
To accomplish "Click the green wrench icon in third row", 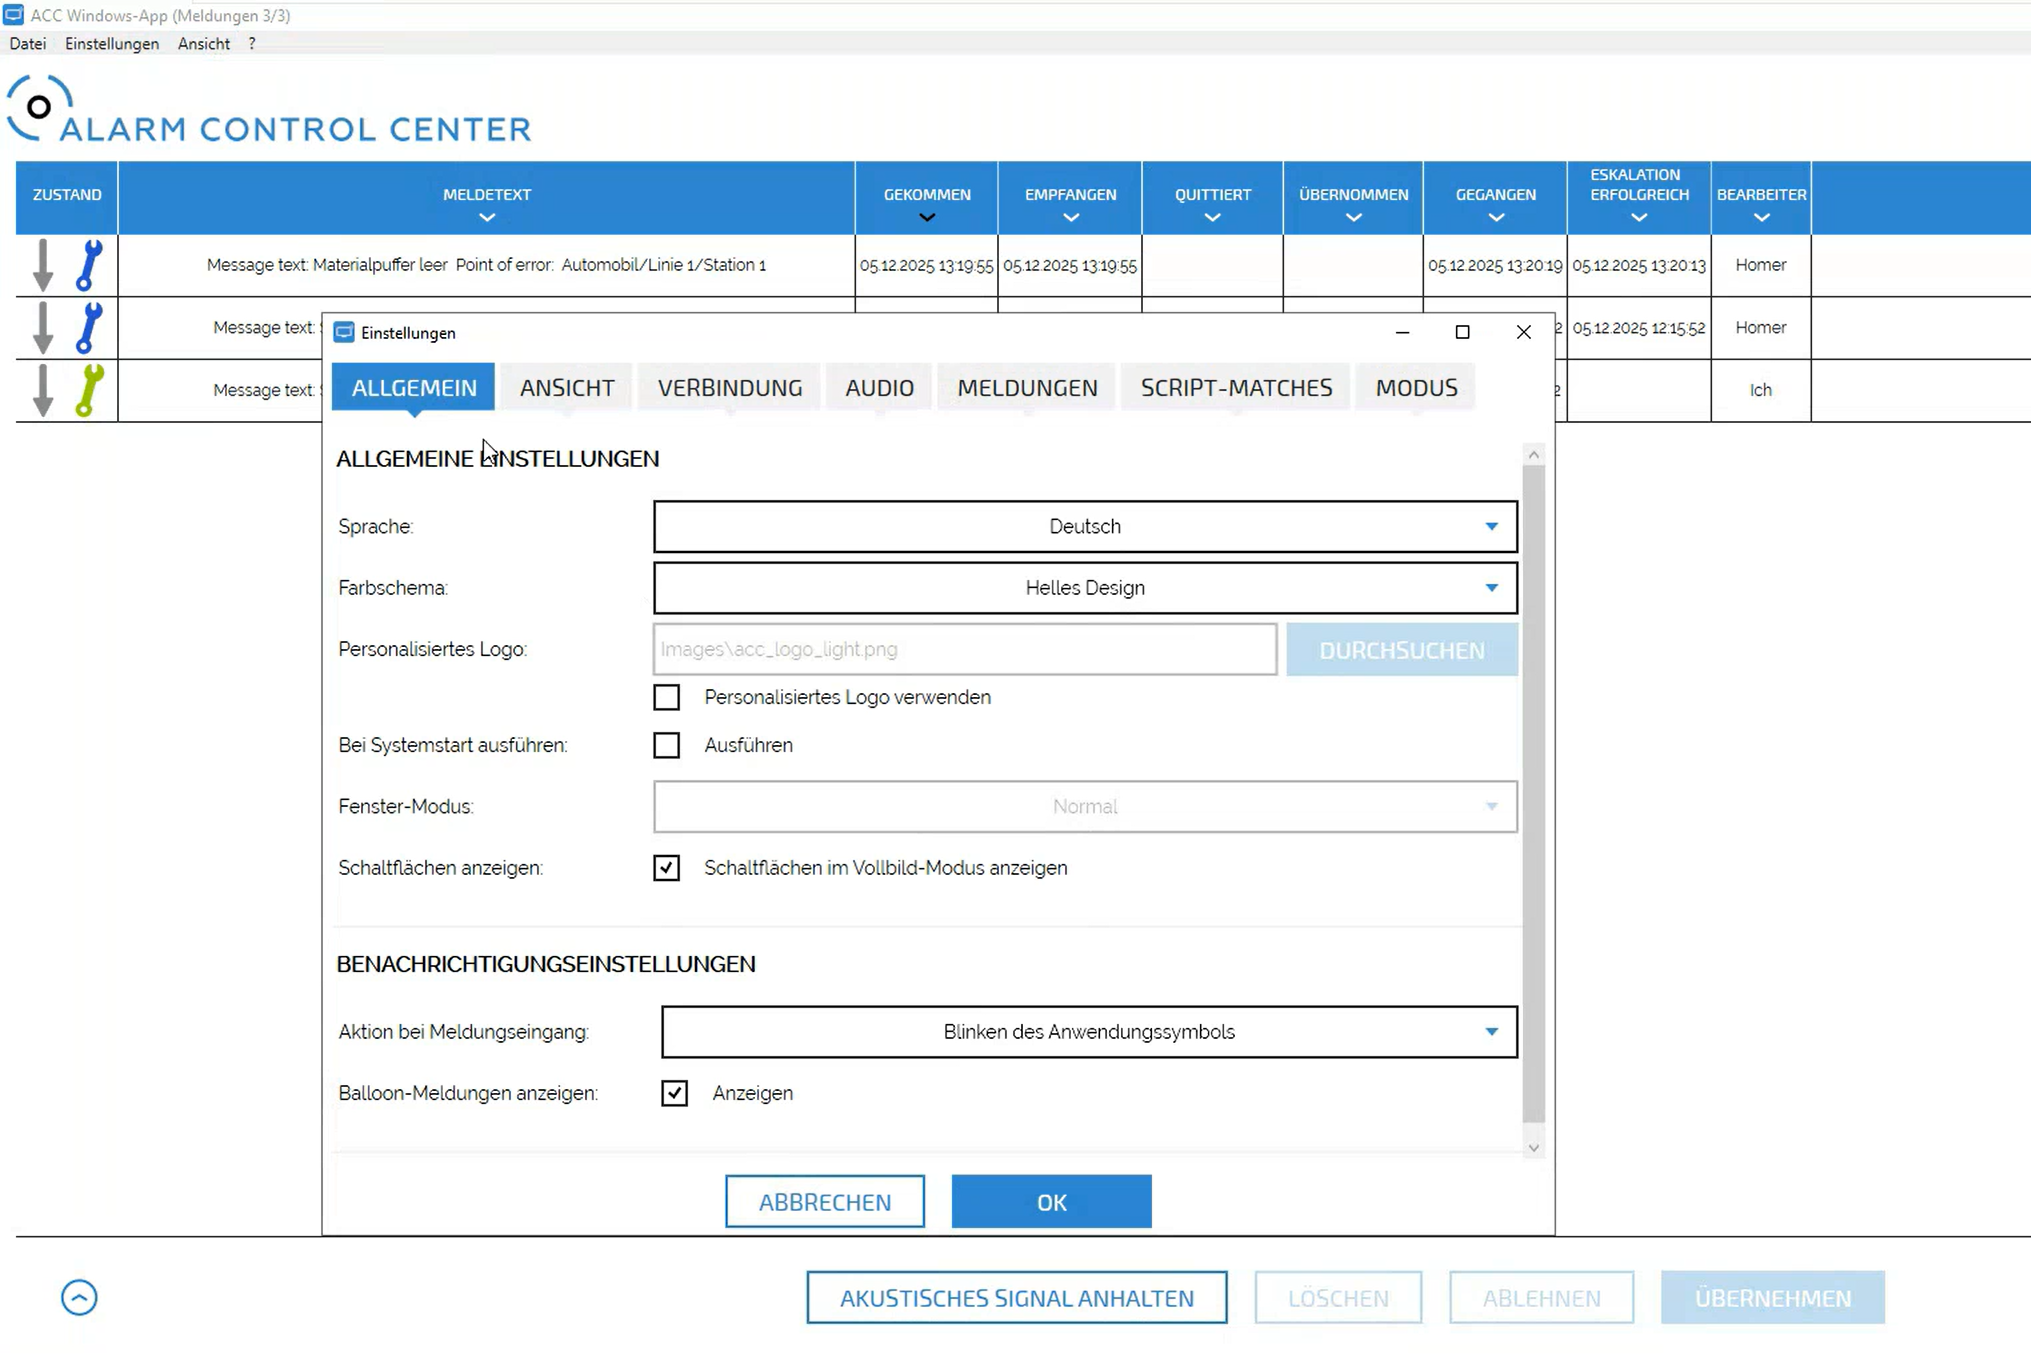I will coord(89,390).
